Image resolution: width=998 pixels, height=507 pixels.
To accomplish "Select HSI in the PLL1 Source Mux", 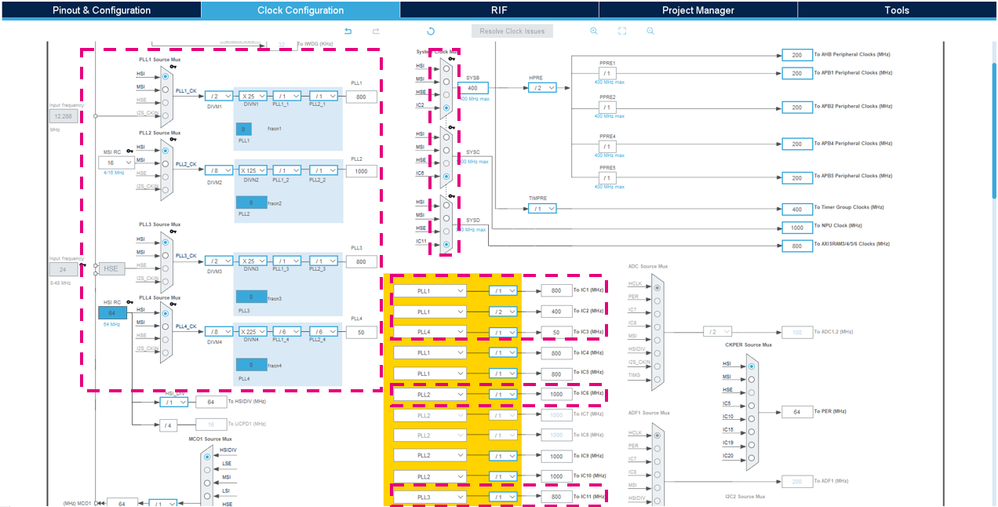I will coord(165,75).
